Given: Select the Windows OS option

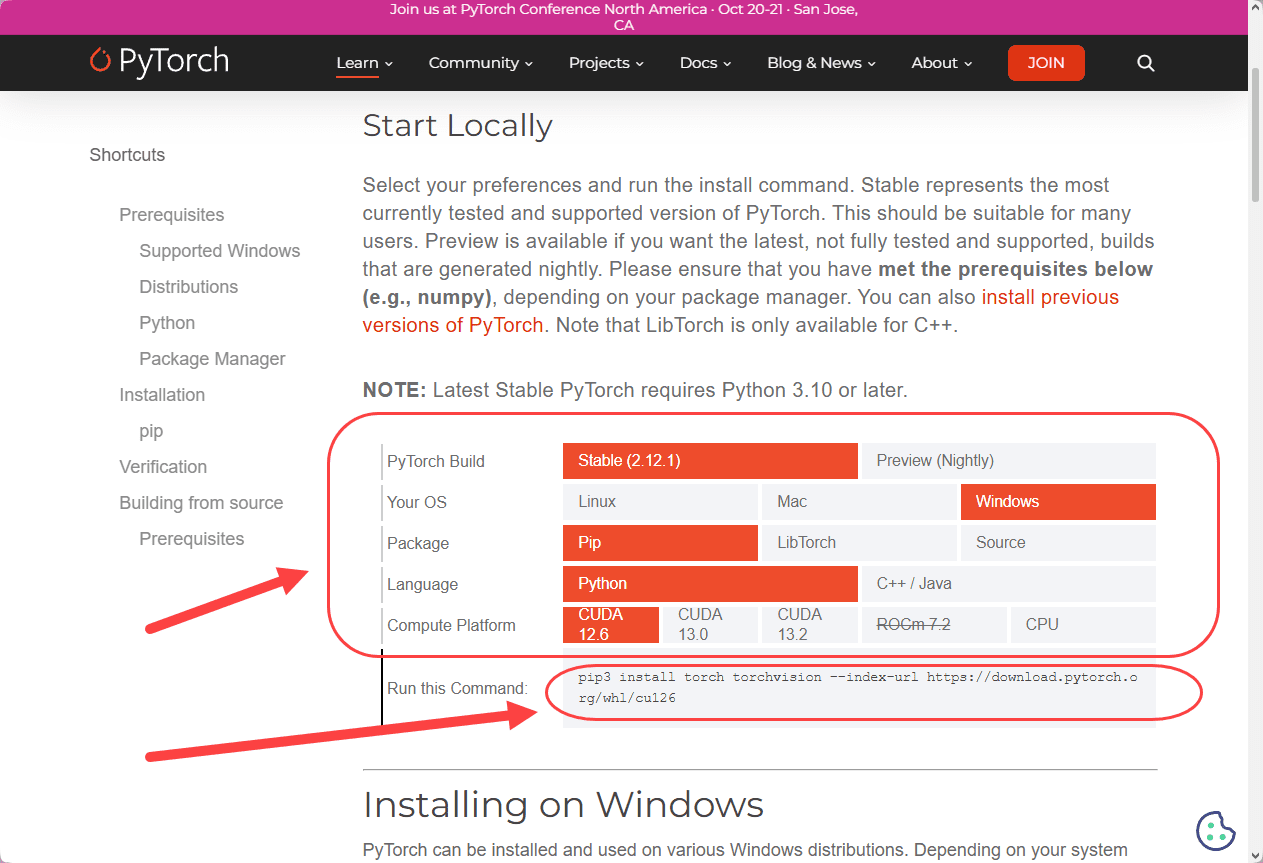Looking at the screenshot, I should [1058, 502].
